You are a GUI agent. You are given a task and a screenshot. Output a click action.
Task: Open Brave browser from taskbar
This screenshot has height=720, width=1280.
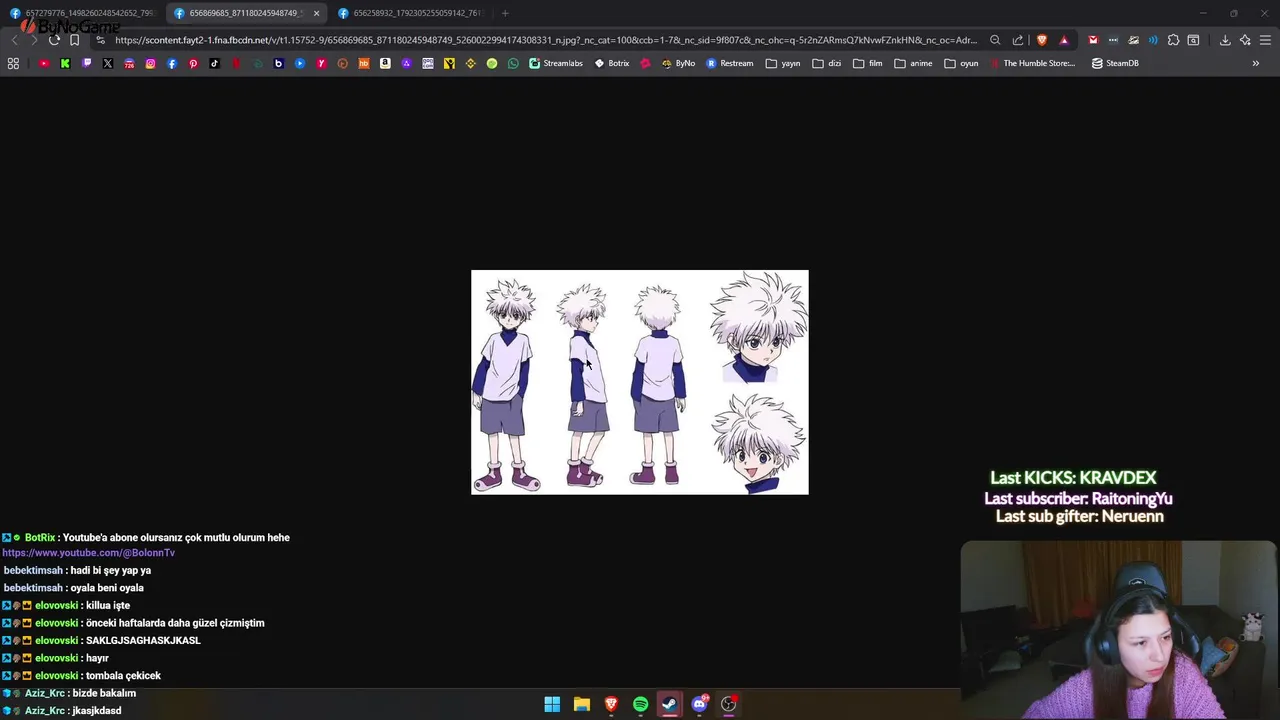click(x=611, y=704)
